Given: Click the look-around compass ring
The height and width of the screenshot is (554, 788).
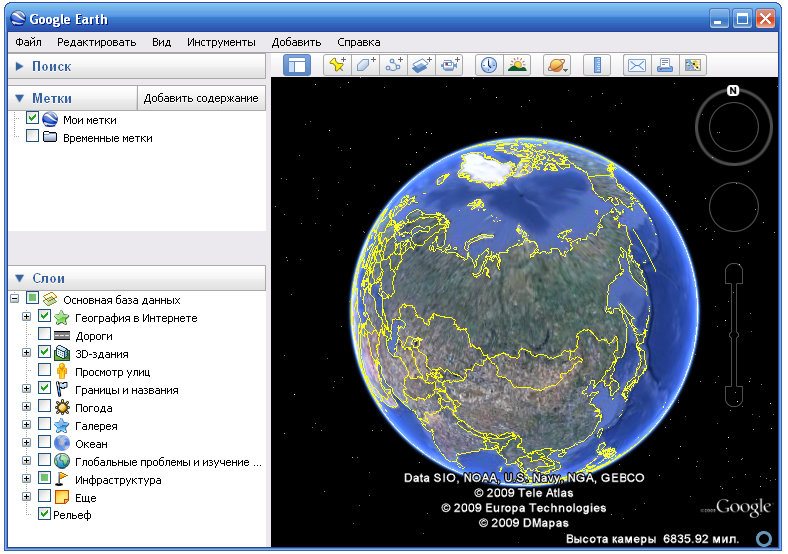Looking at the screenshot, I should (734, 127).
